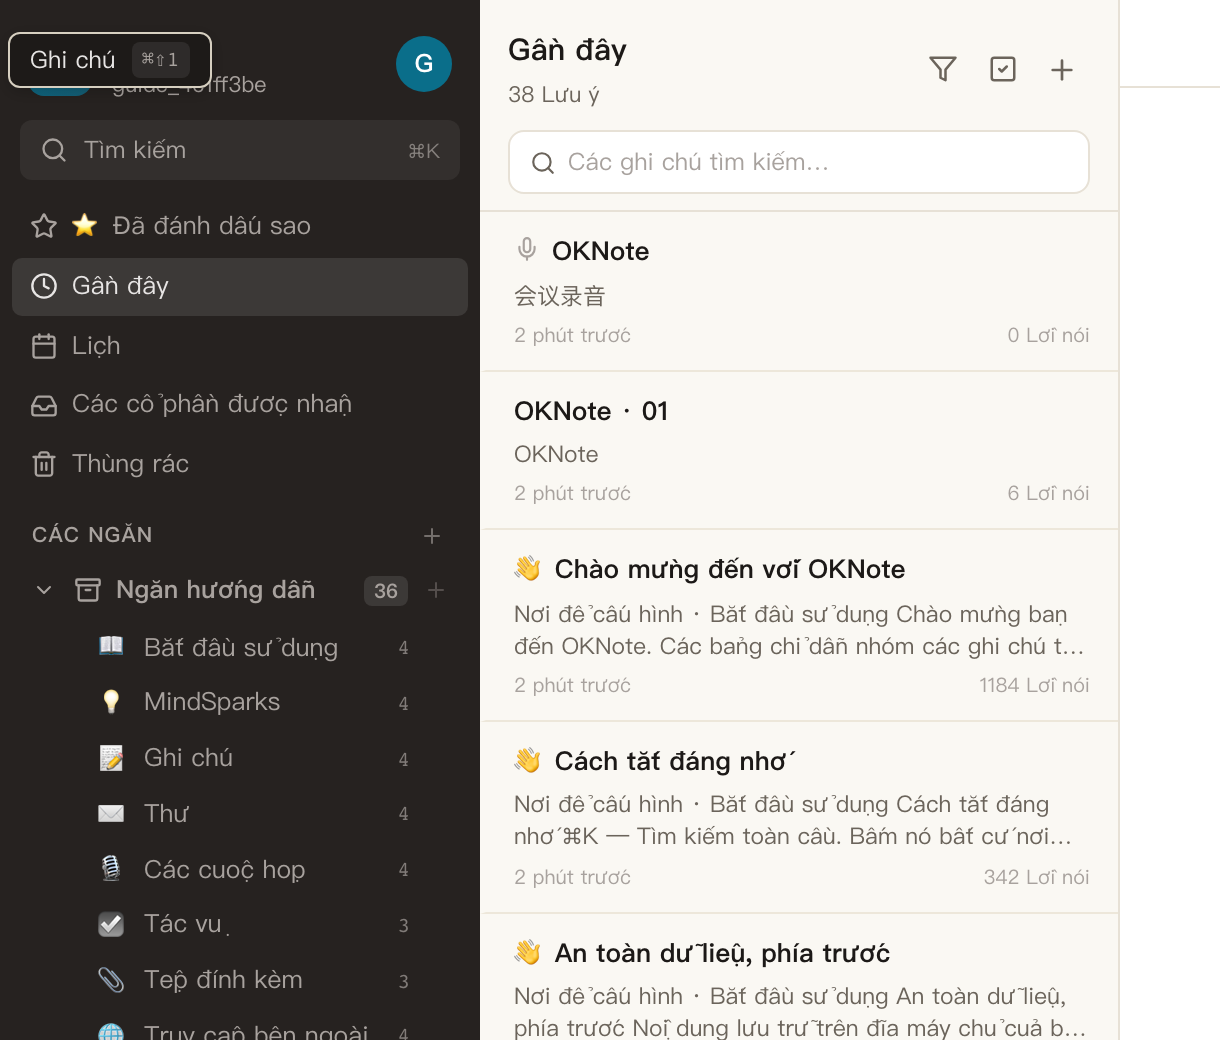Open the G user avatar

coord(424,64)
